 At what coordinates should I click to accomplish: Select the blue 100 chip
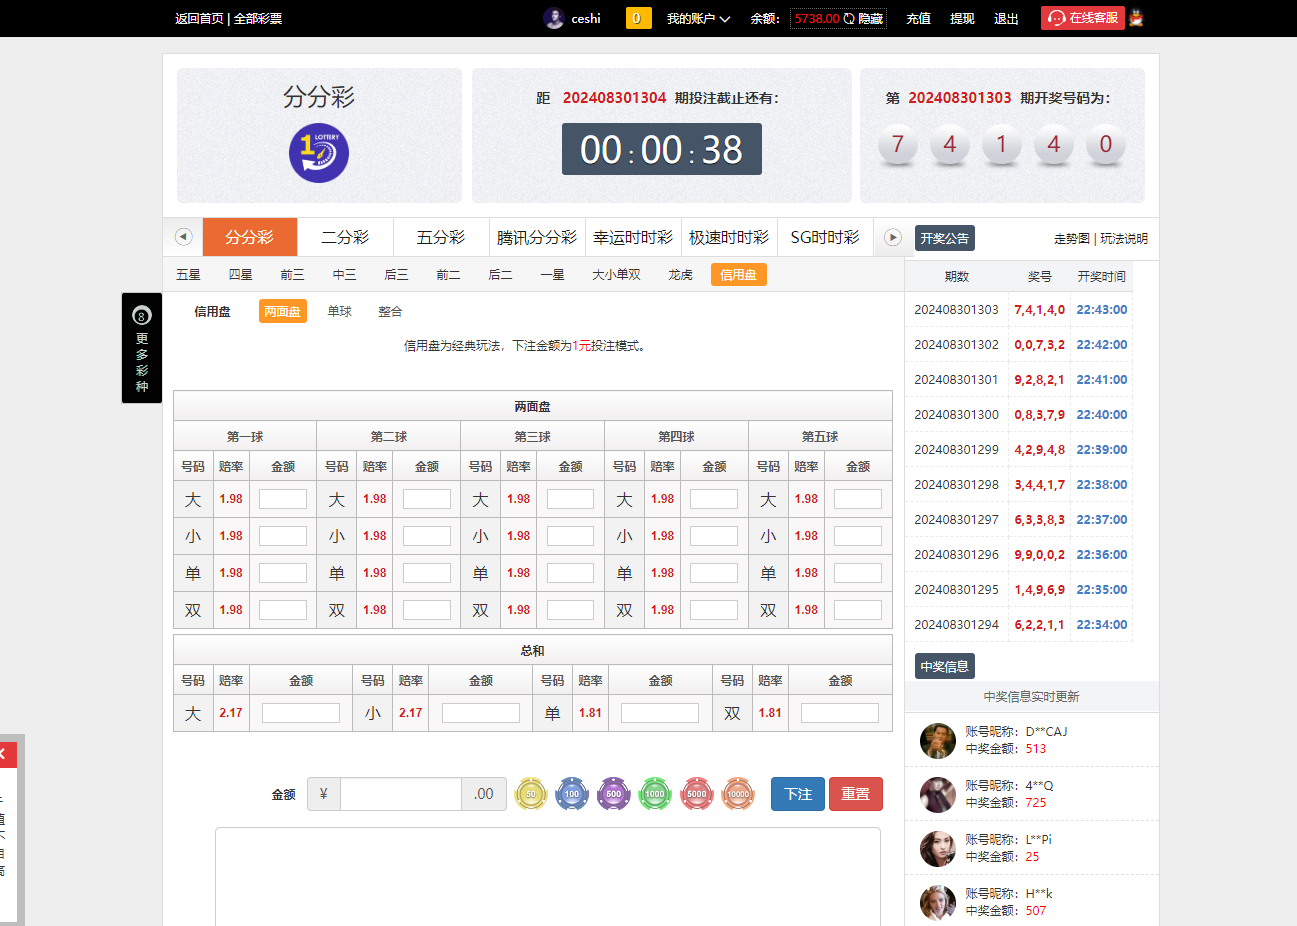tap(572, 794)
